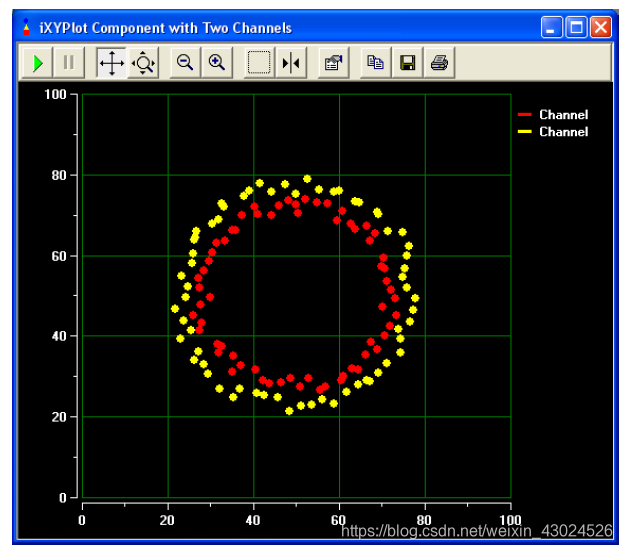
Task: Activate the zoom box selection tool
Action: 259,63
